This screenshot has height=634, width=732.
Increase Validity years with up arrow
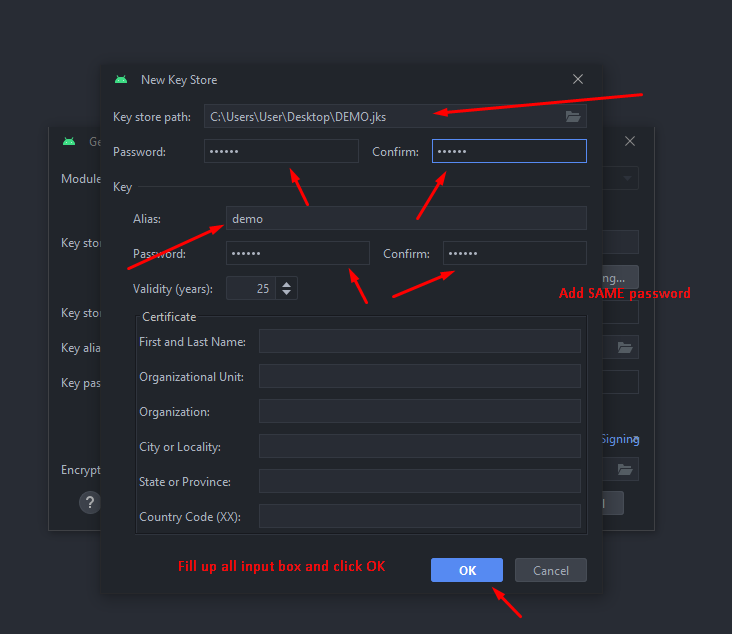pos(287,283)
